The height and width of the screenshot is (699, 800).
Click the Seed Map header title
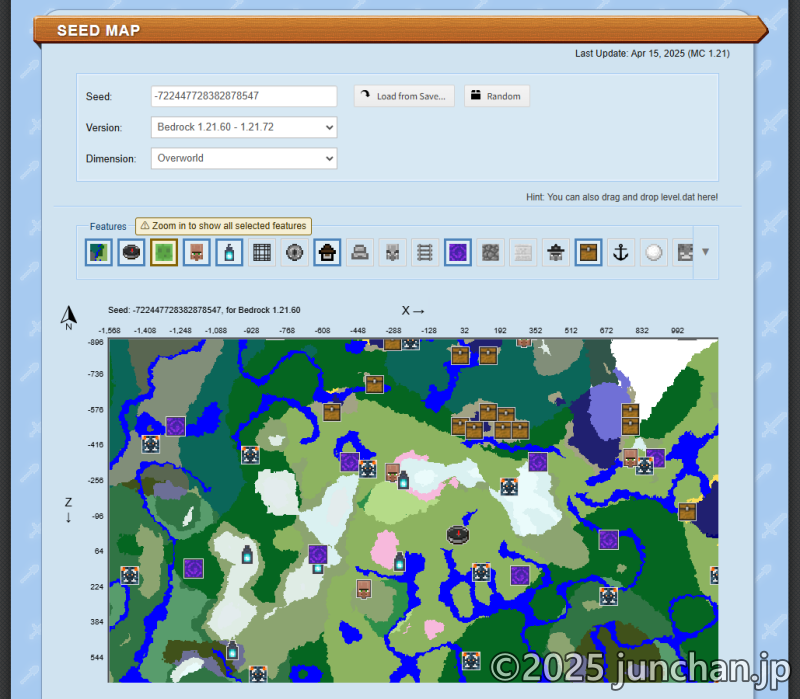pyautogui.click(x=98, y=31)
